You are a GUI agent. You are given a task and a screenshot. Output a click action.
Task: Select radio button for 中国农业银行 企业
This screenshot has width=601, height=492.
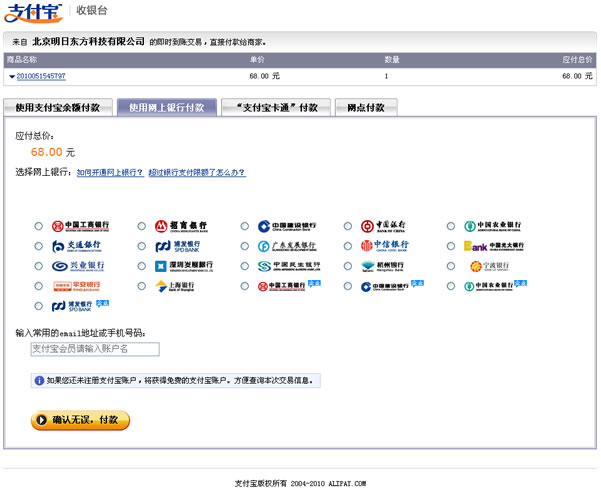coord(451,286)
